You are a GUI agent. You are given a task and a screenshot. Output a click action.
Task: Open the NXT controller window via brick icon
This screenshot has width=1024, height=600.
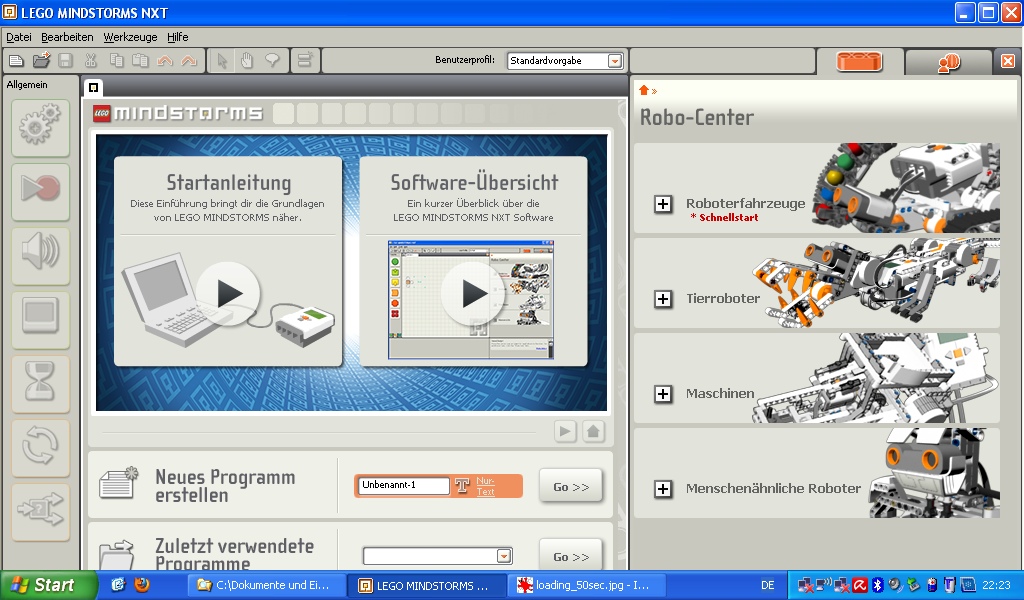click(858, 60)
